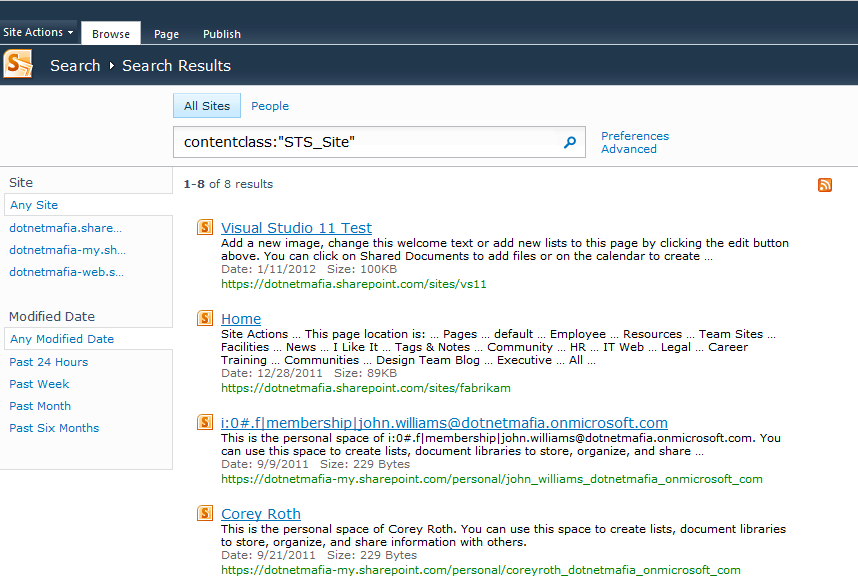Open the Site Actions dropdown
858x588 pixels.
pyautogui.click(x=38, y=32)
